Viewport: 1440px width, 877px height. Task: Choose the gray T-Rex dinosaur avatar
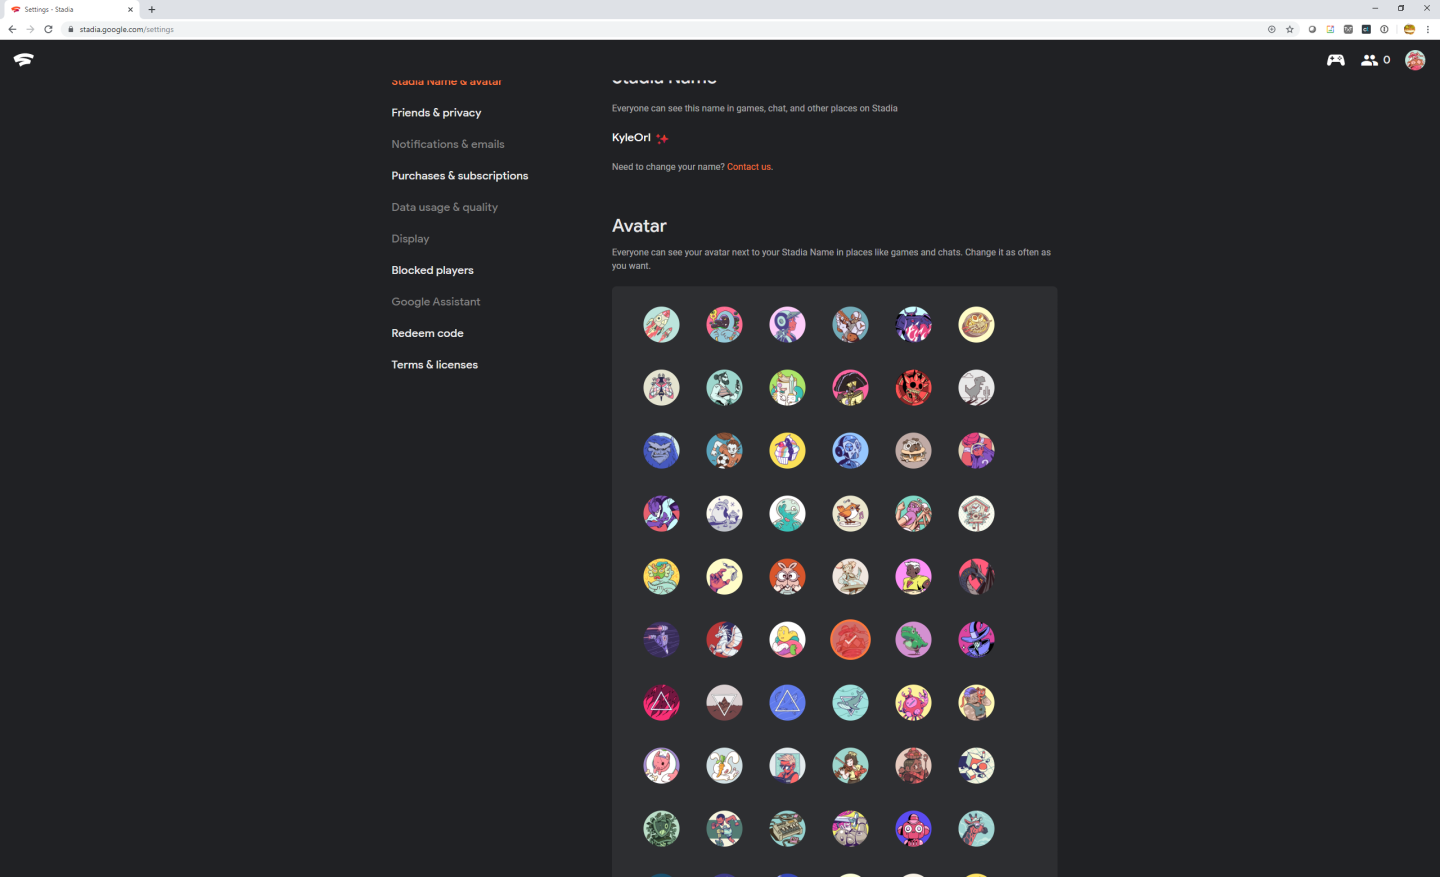tap(976, 388)
